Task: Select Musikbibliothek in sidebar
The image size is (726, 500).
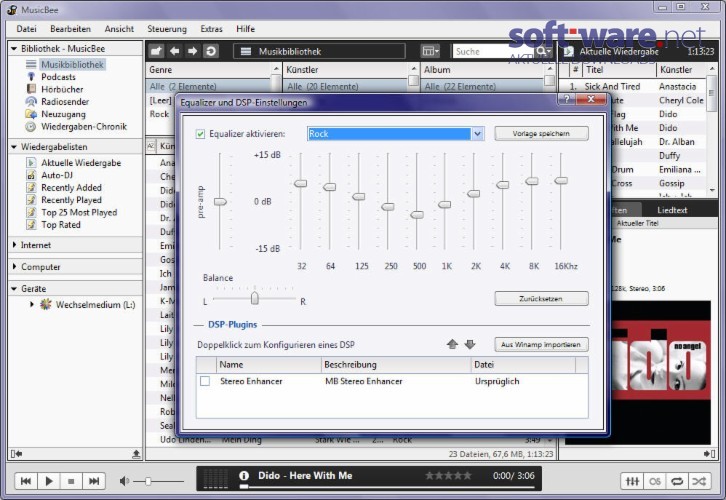Action: point(72,64)
